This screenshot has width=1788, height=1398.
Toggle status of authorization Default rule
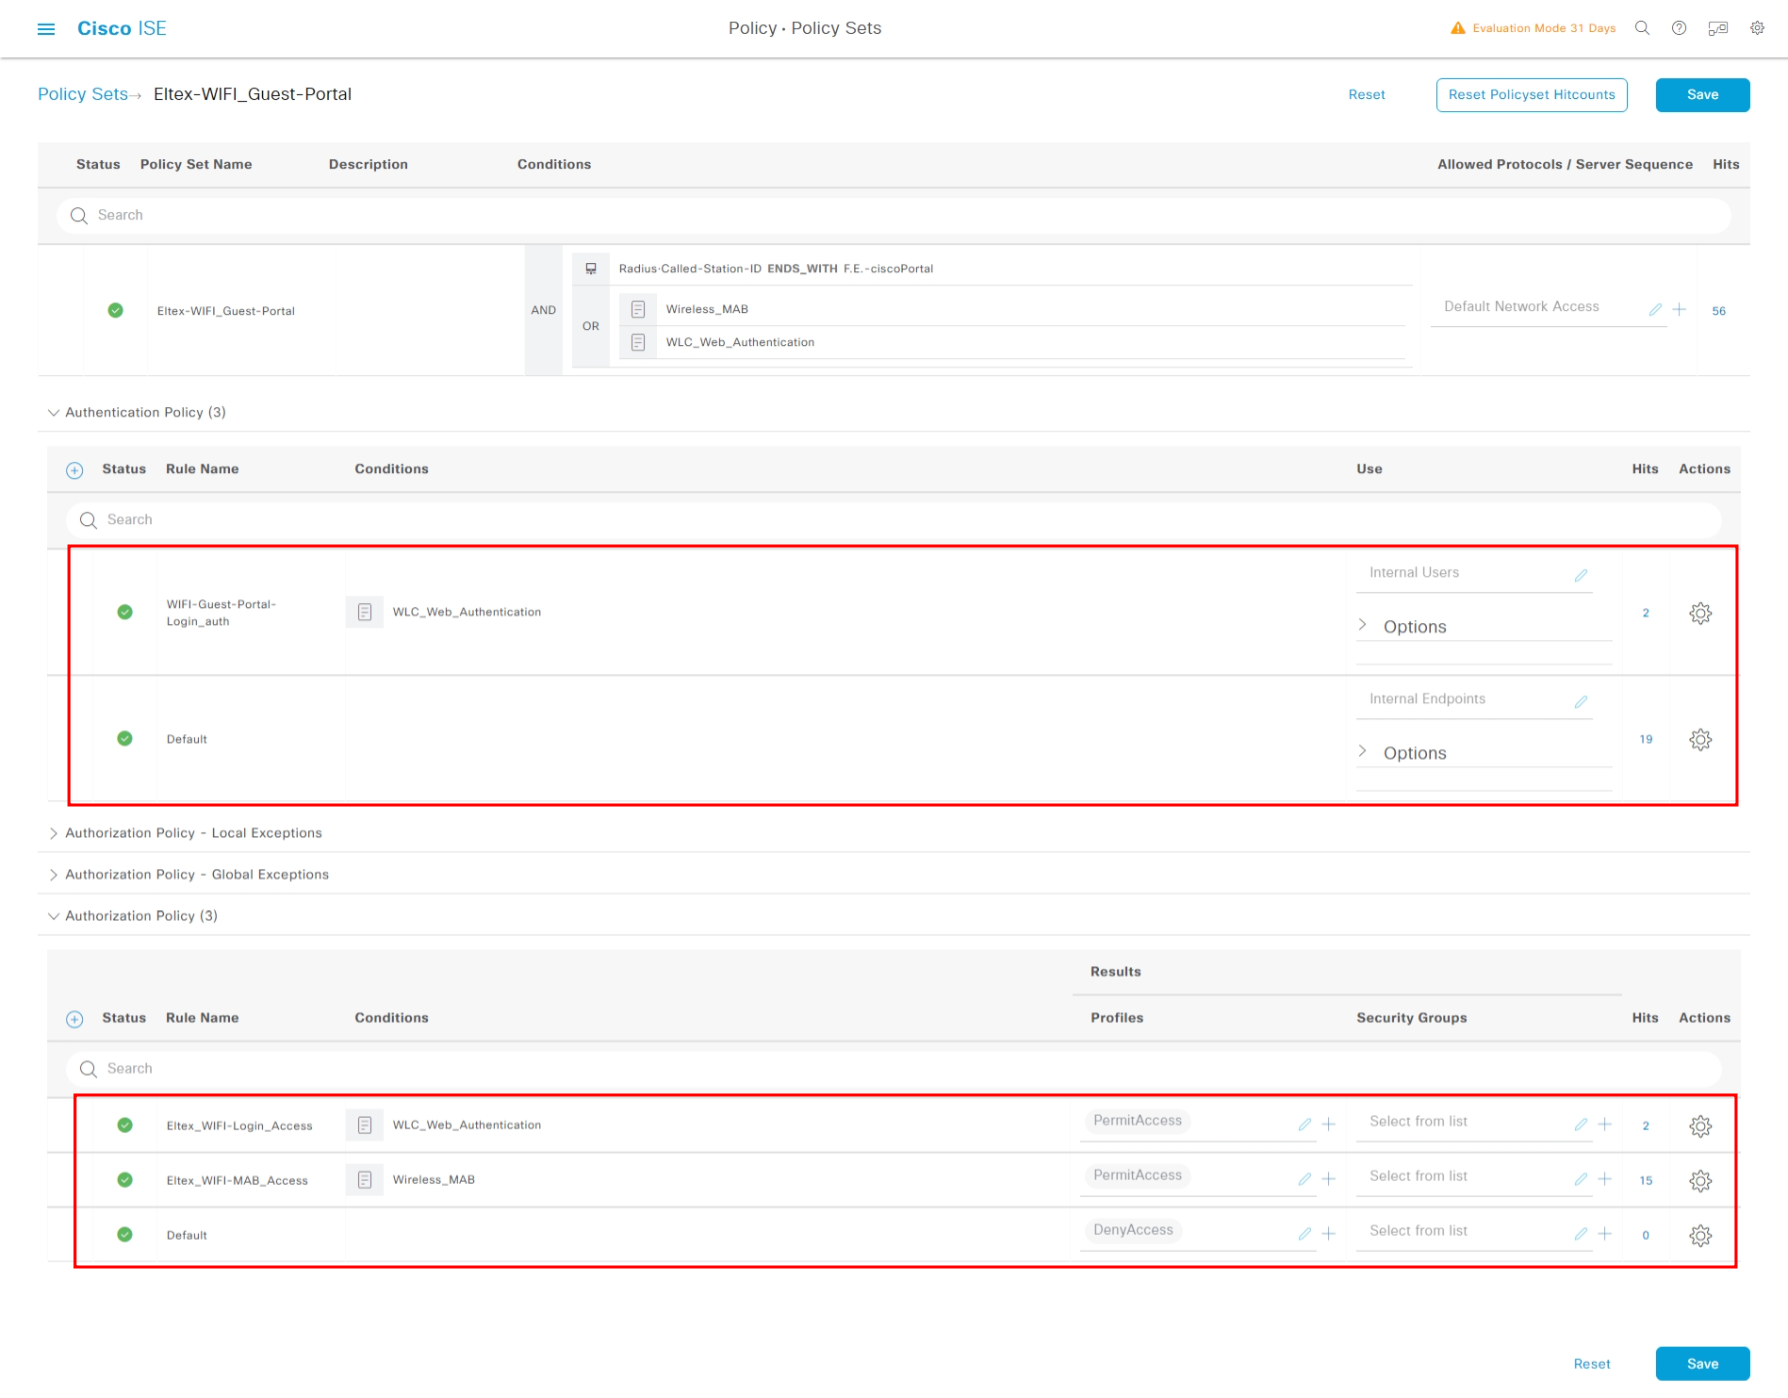[125, 1235]
